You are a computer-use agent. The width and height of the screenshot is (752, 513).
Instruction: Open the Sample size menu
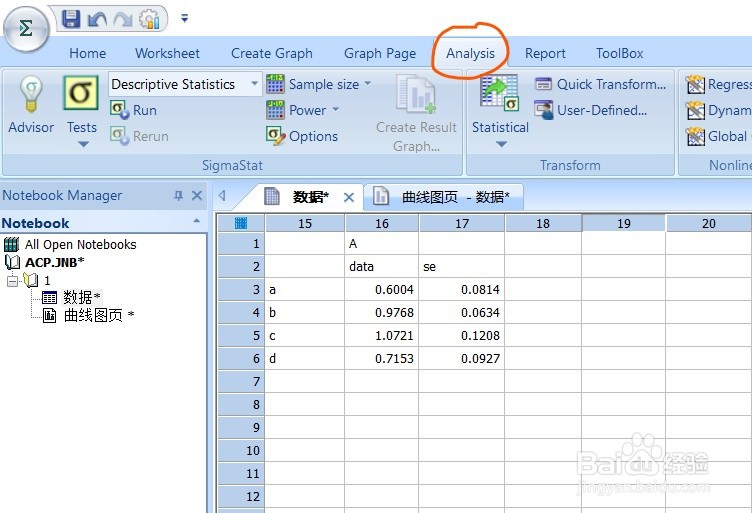click(318, 84)
